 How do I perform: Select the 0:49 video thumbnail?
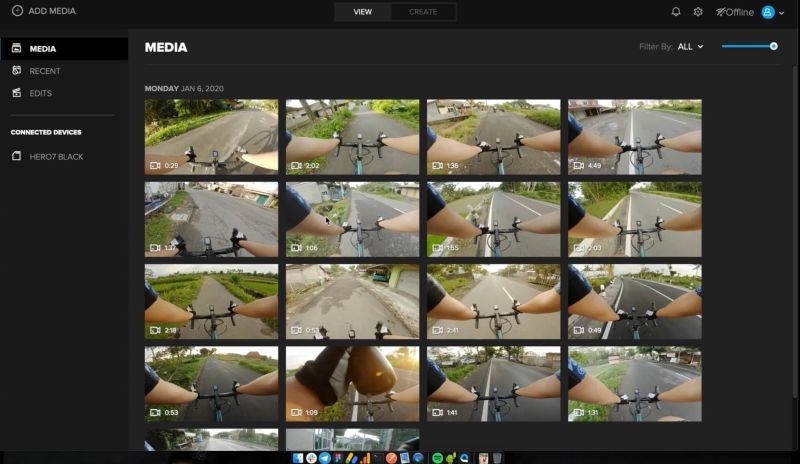pos(635,301)
